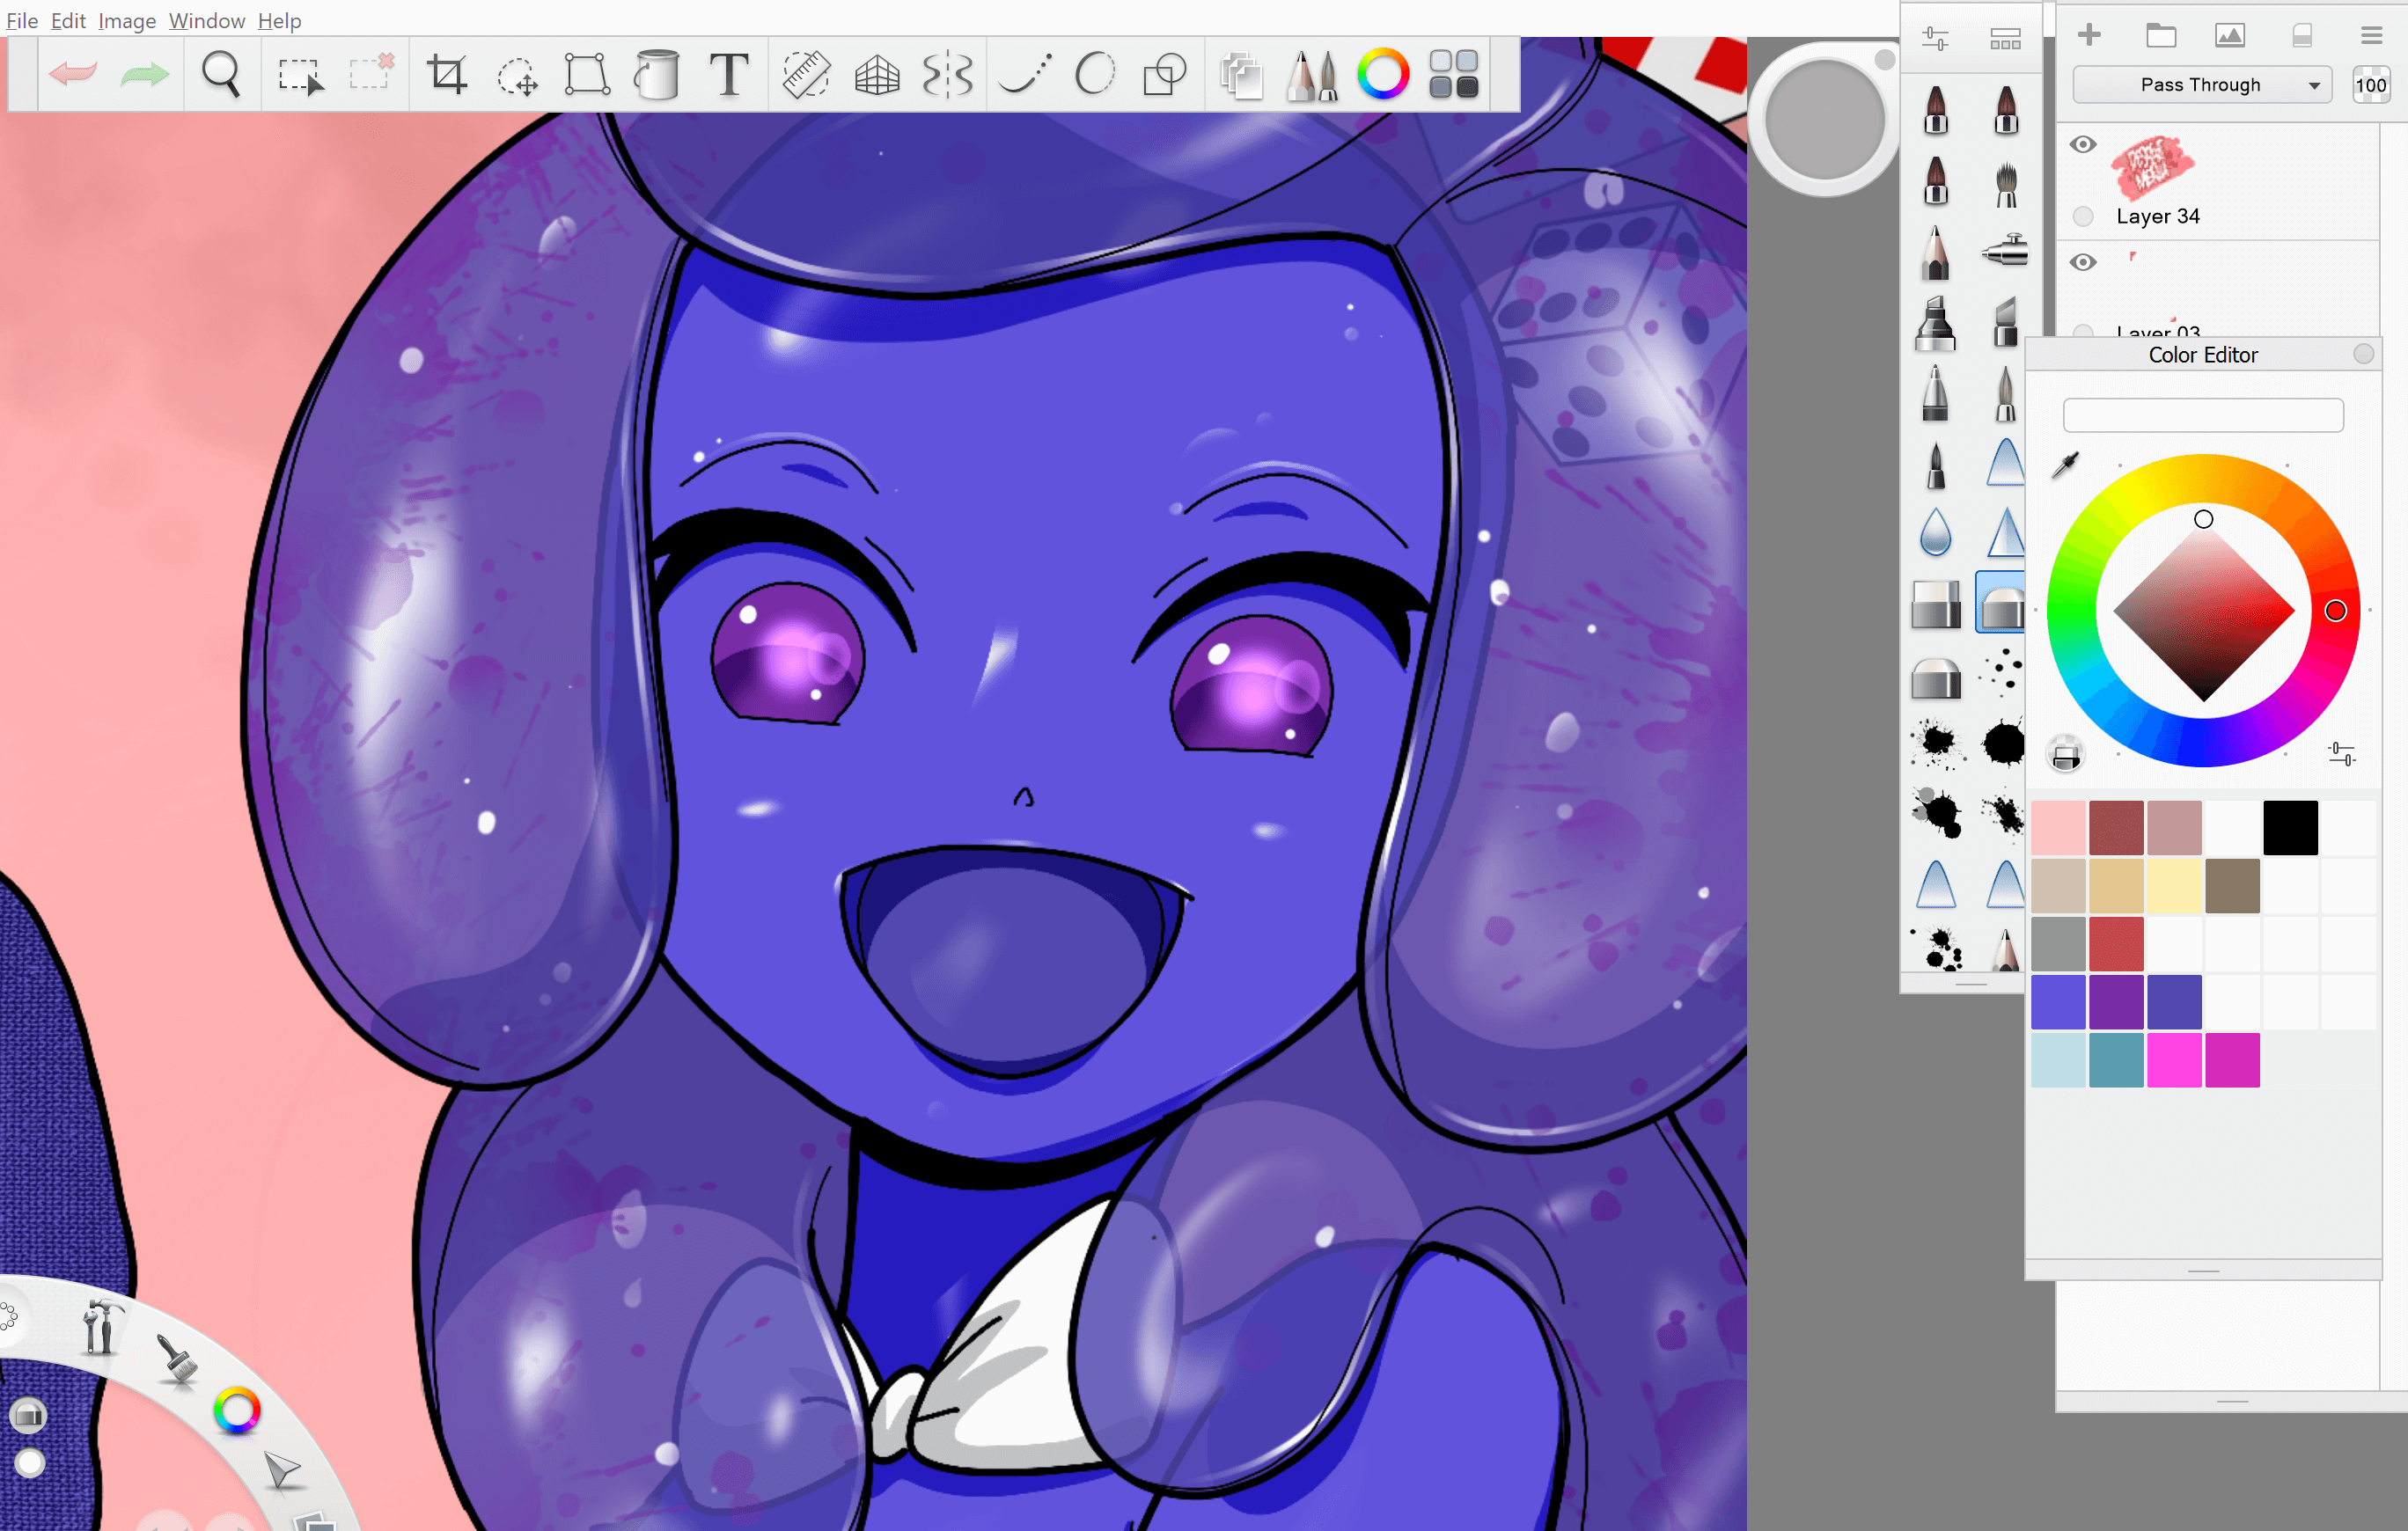Open the Ruler tool
Image resolution: width=2408 pixels, height=1531 pixels.
coord(805,75)
